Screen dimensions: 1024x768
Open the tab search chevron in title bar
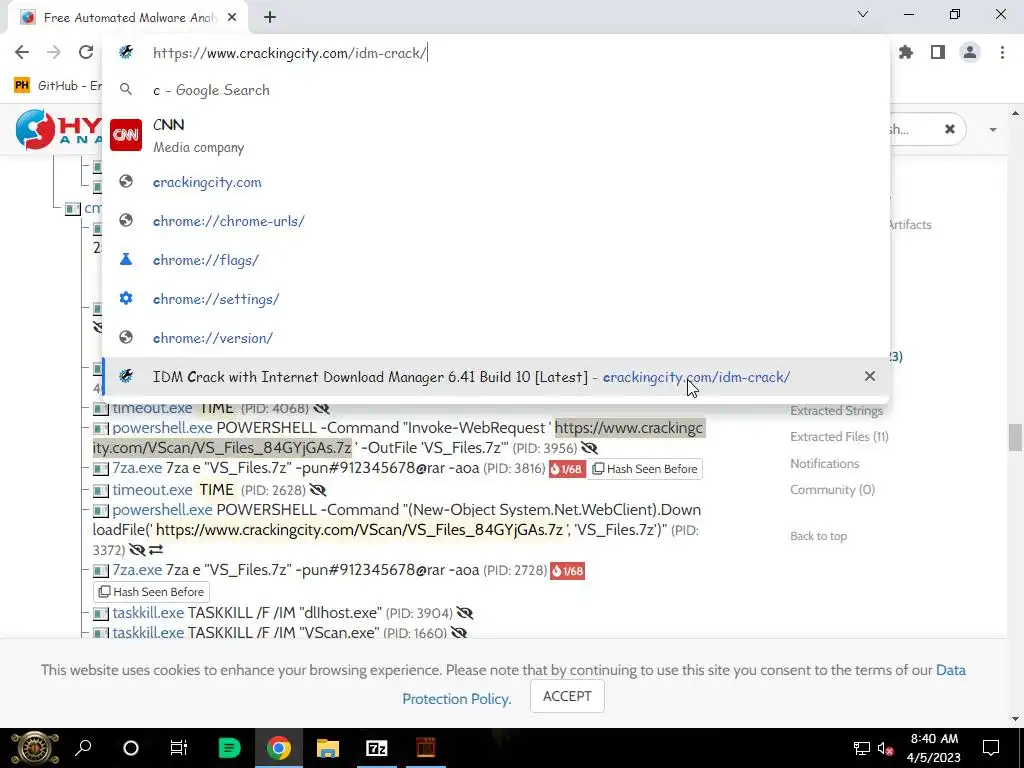[863, 14]
